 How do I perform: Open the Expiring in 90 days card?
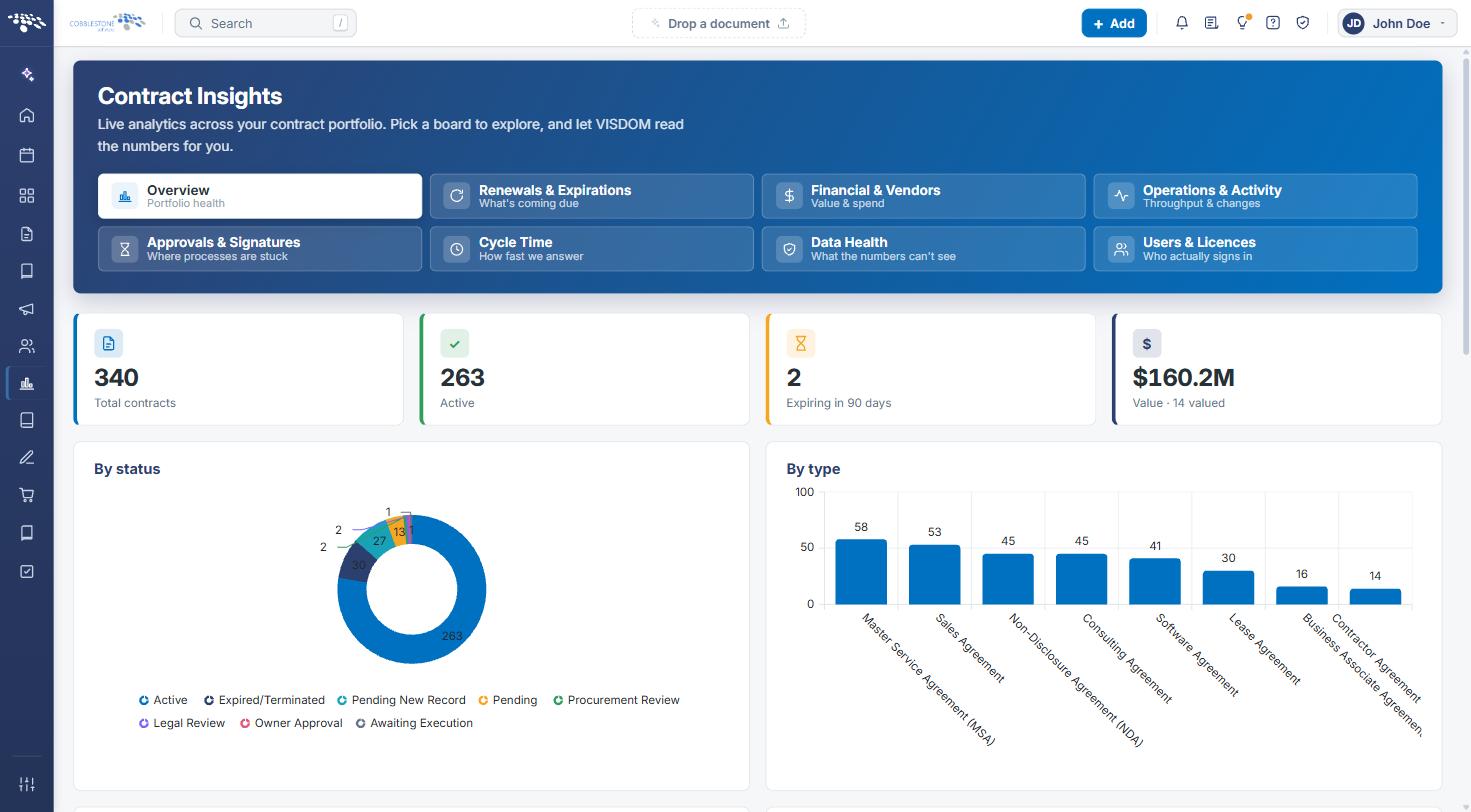pyautogui.click(x=931, y=369)
